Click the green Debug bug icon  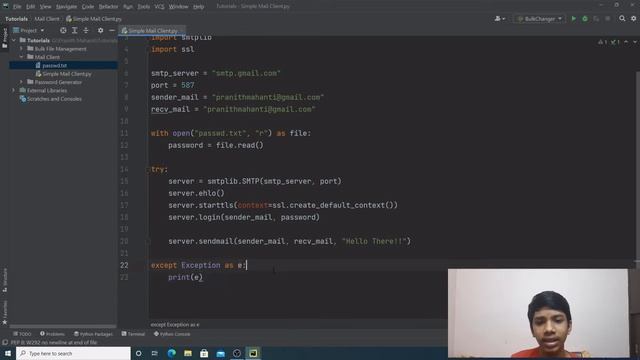(585, 19)
